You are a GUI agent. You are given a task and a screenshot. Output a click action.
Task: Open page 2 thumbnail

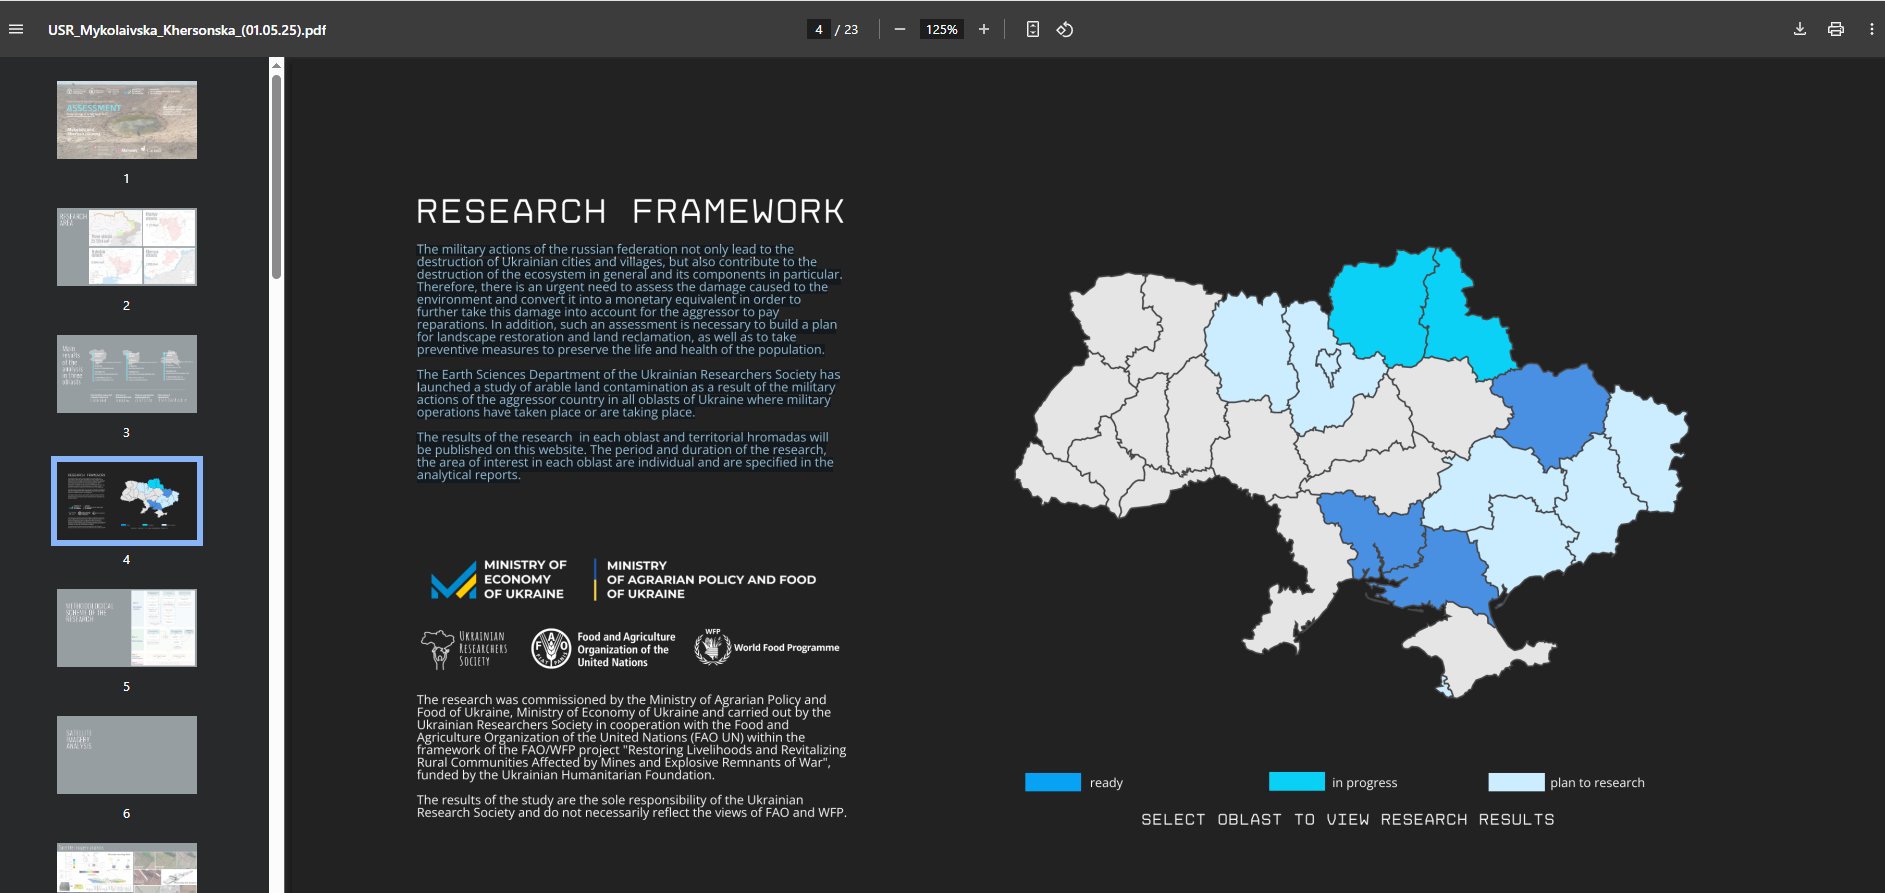click(127, 247)
